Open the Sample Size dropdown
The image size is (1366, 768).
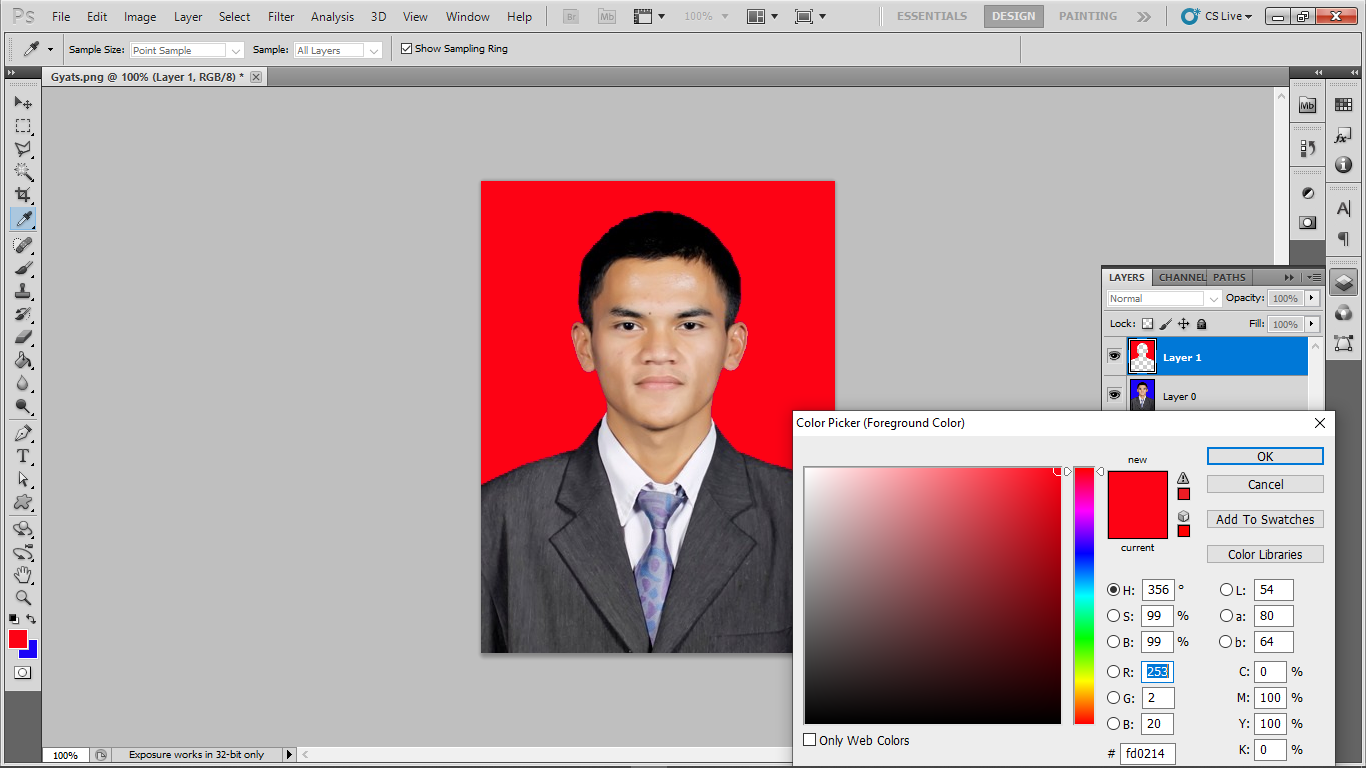tap(187, 50)
